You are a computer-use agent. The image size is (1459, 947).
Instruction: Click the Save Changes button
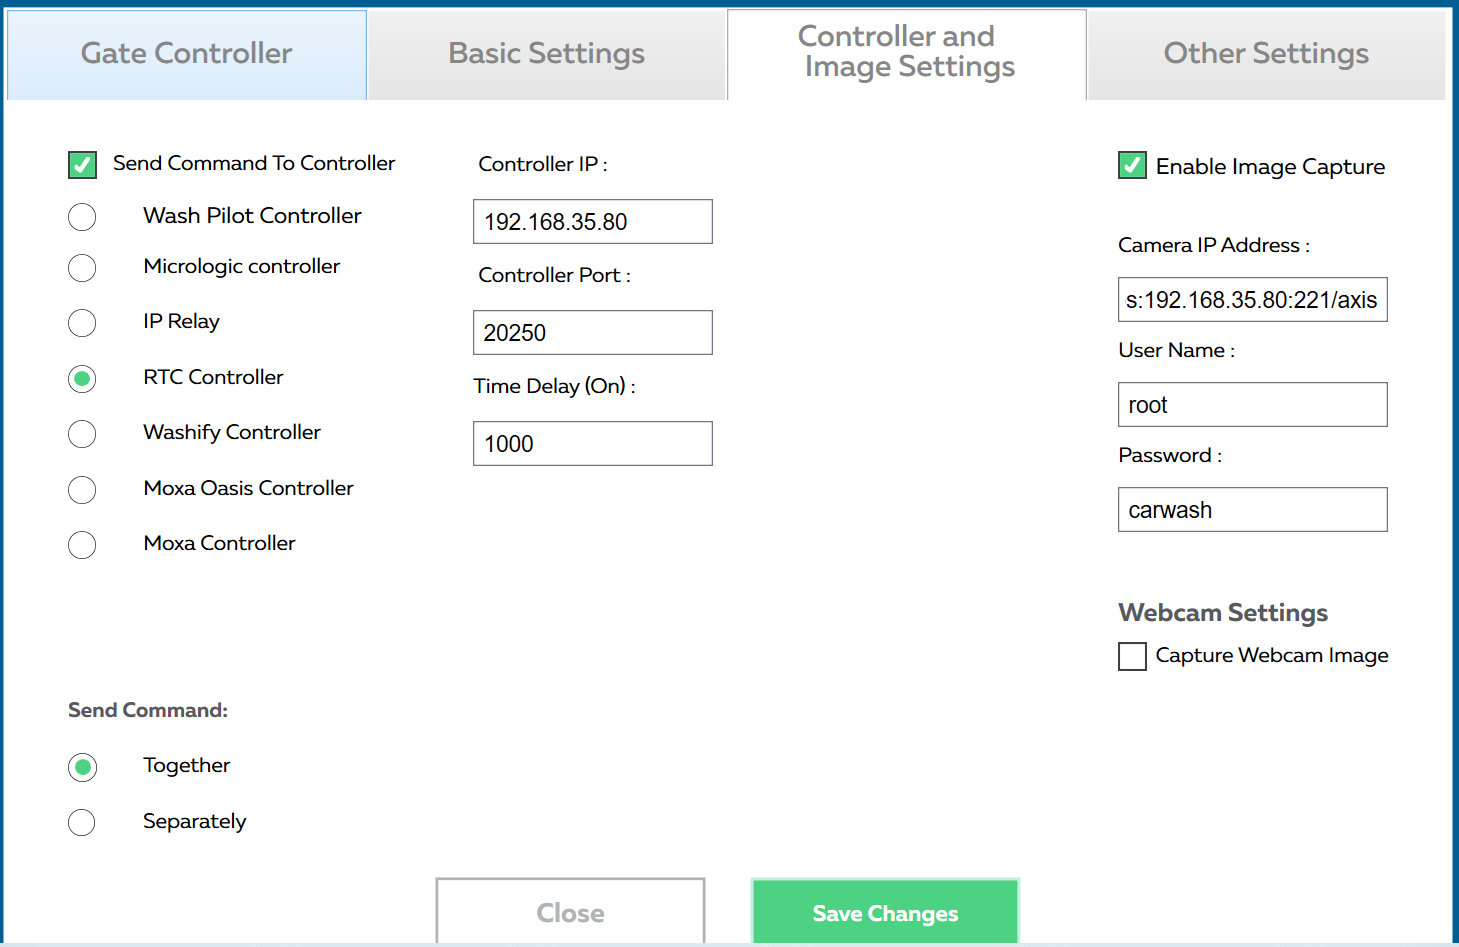pyautogui.click(x=884, y=912)
